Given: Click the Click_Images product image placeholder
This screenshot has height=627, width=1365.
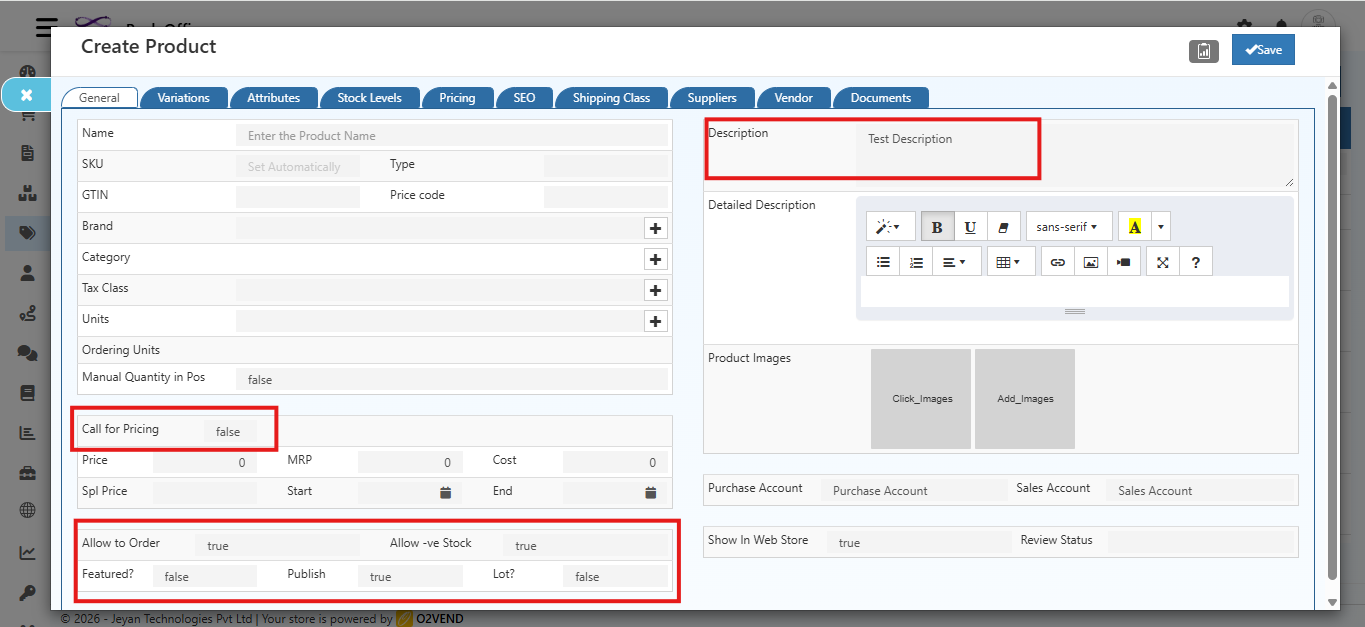Looking at the screenshot, I should pyautogui.click(x=920, y=398).
